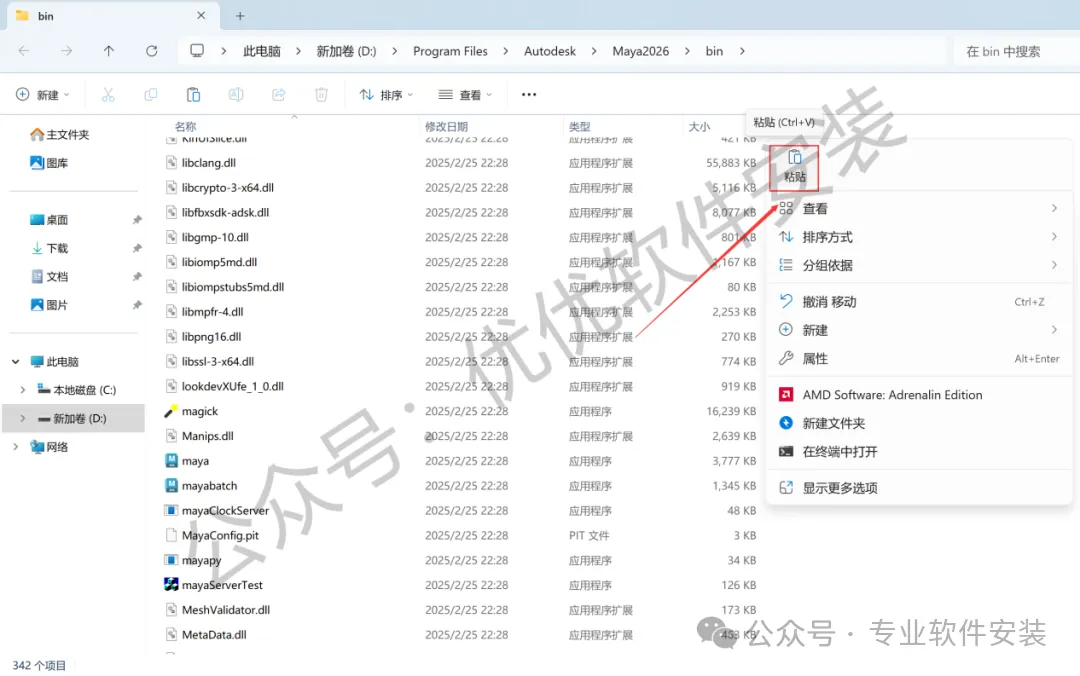Open 主文件夹 home in sidebar
1080x676 pixels.
60,134
